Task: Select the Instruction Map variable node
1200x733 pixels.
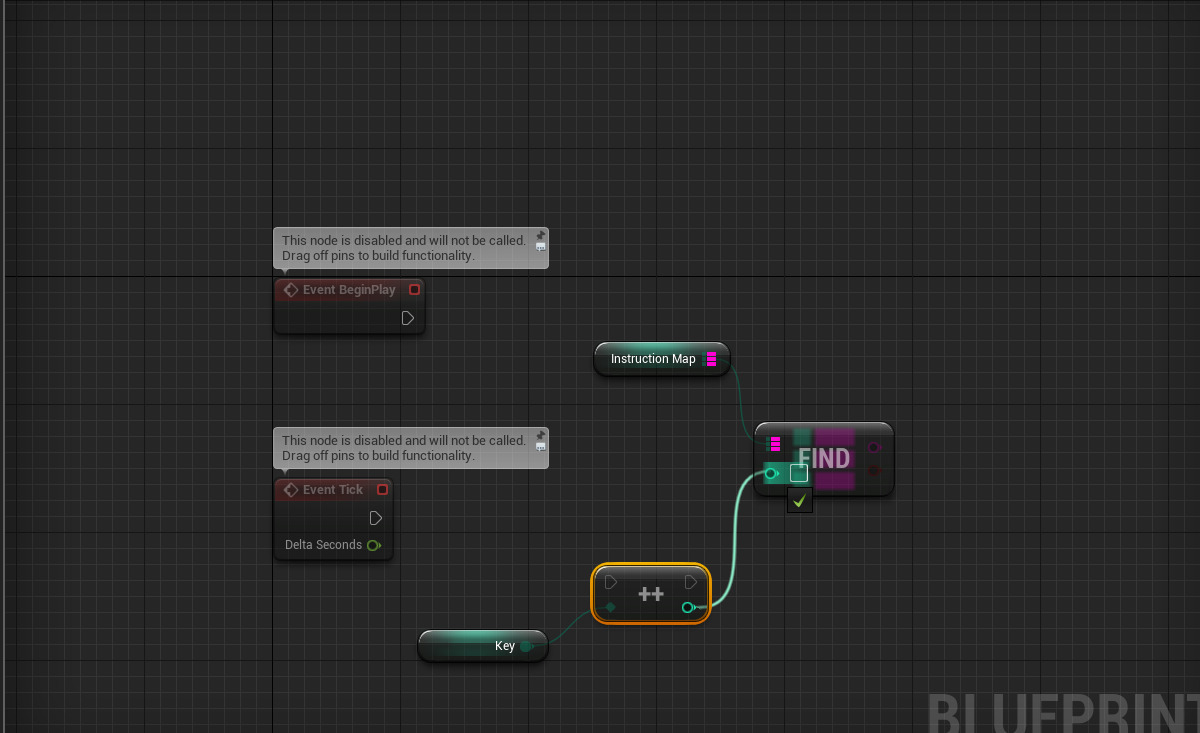Action: pyautogui.click(x=655, y=359)
